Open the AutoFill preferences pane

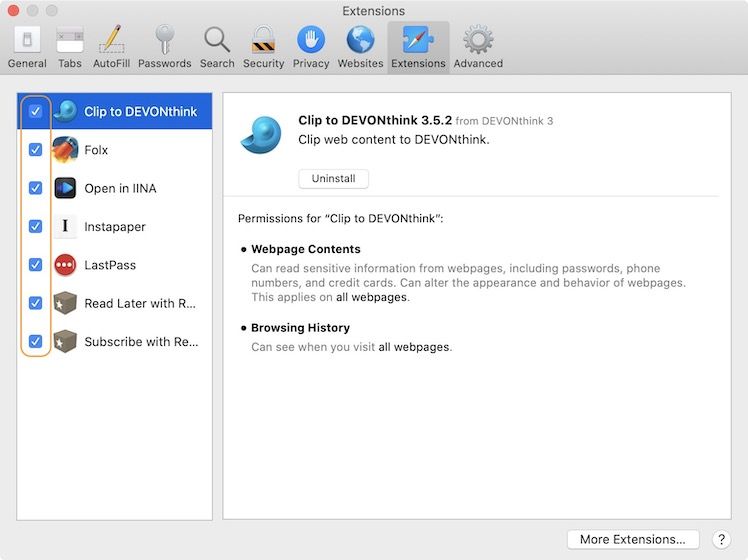(x=110, y=47)
